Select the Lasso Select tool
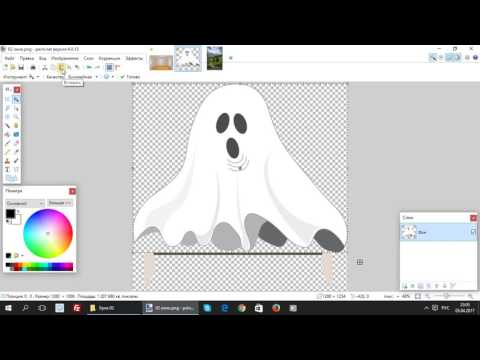This screenshot has height=360, width=480. [7, 108]
